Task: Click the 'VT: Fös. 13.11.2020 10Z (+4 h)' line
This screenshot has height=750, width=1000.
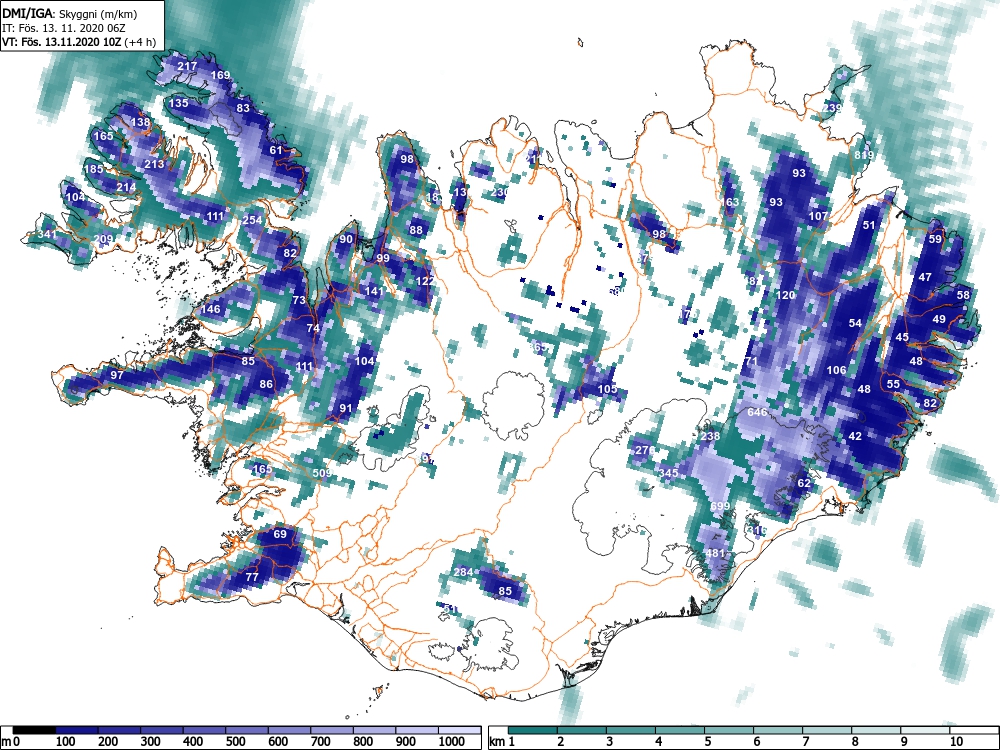Action: [79, 42]
